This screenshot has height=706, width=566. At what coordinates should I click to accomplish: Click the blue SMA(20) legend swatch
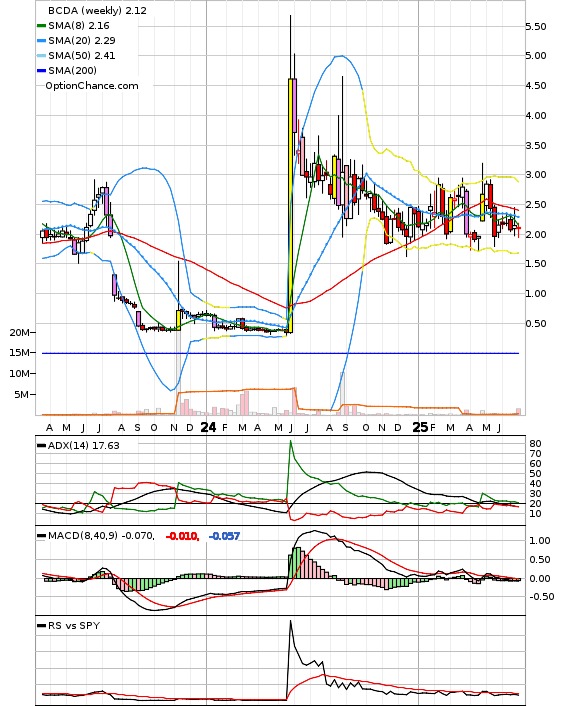pyautogui.click(x=41, y=41)
